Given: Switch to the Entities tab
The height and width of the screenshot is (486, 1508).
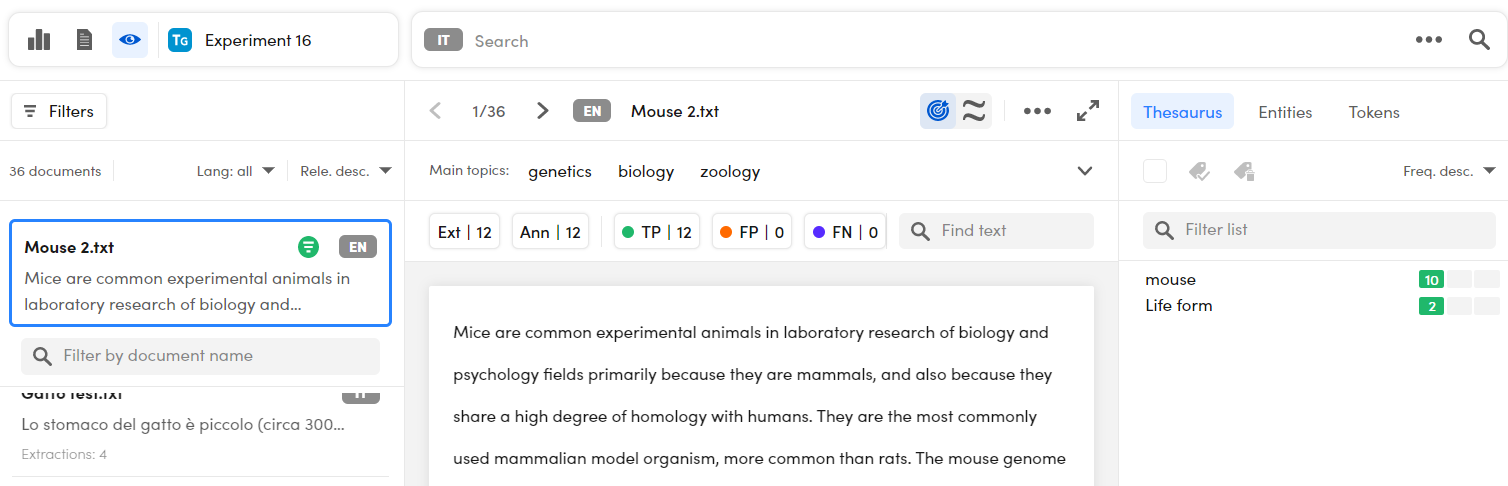Looking at the screenshot, I should point(1285,112).
